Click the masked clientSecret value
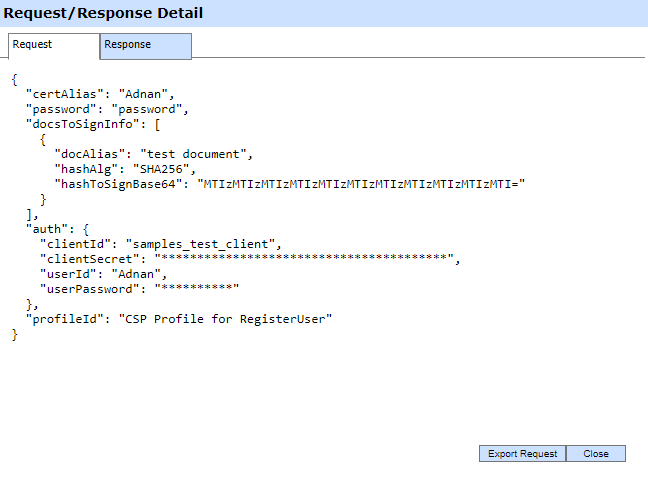Screen dimensions: 648x482 (x=305, y=259)
